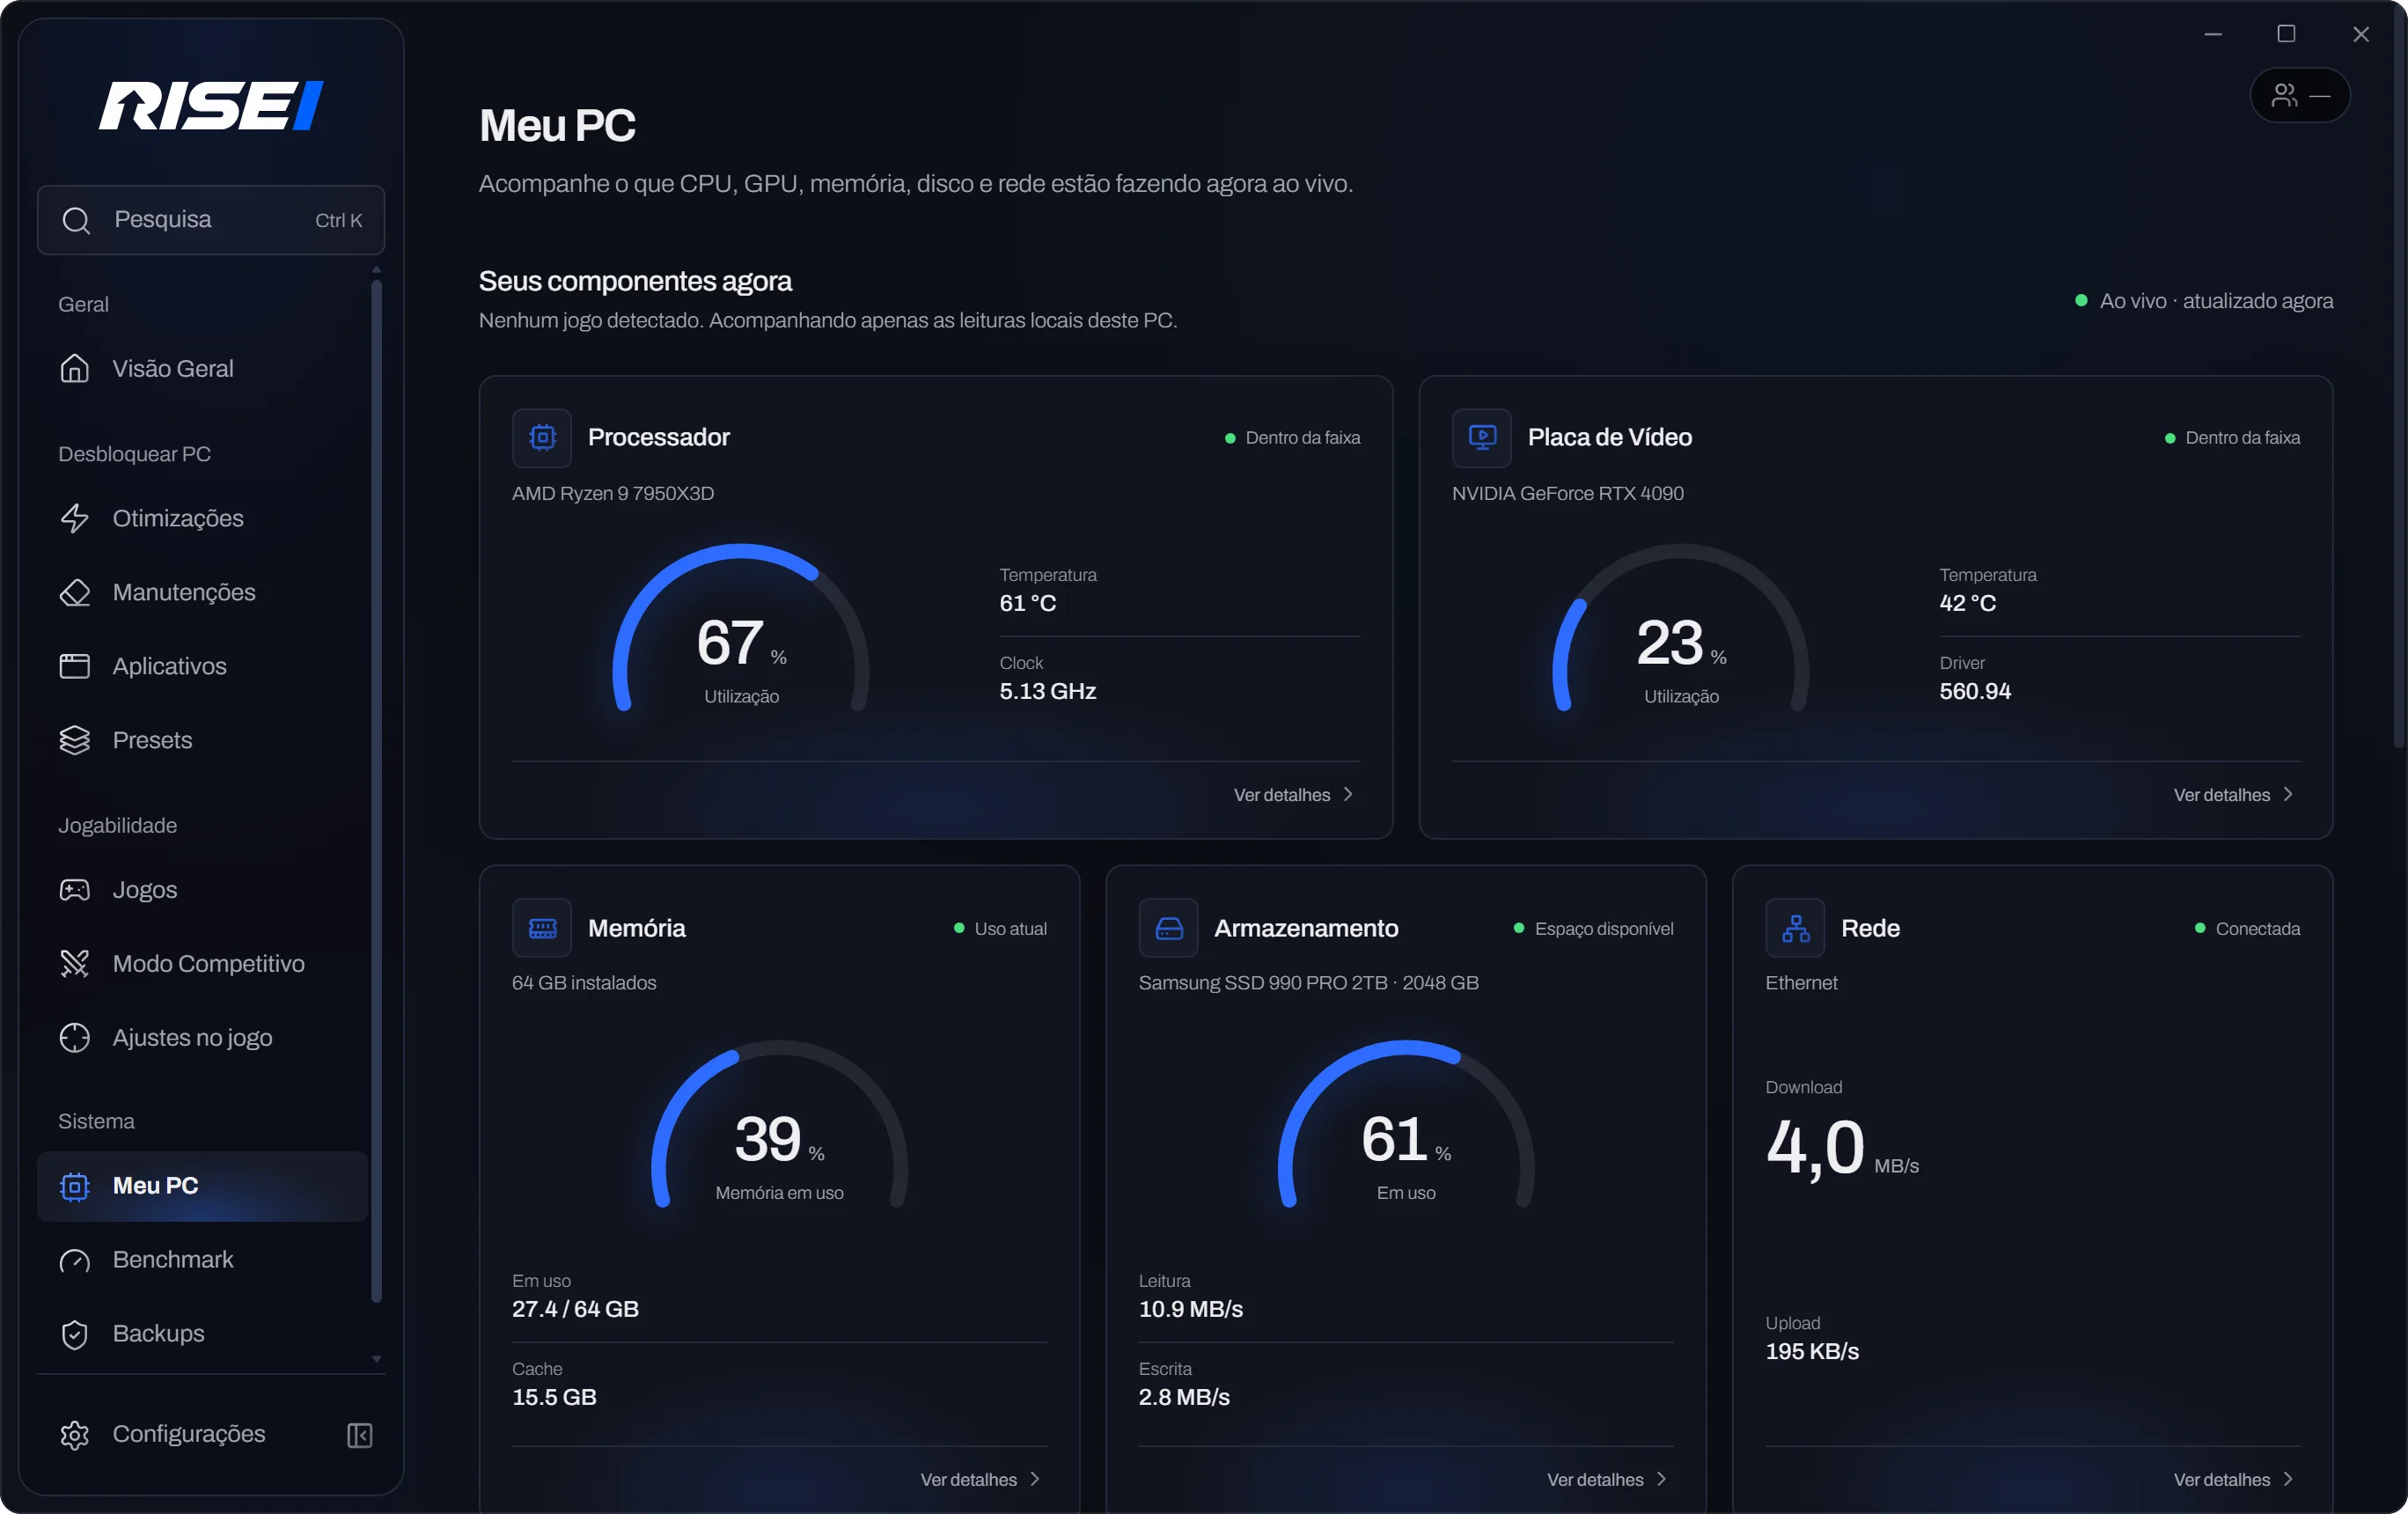Focus the Pesquisa search field
This screenshot has height=1514, width=2408.
[211, 220]
